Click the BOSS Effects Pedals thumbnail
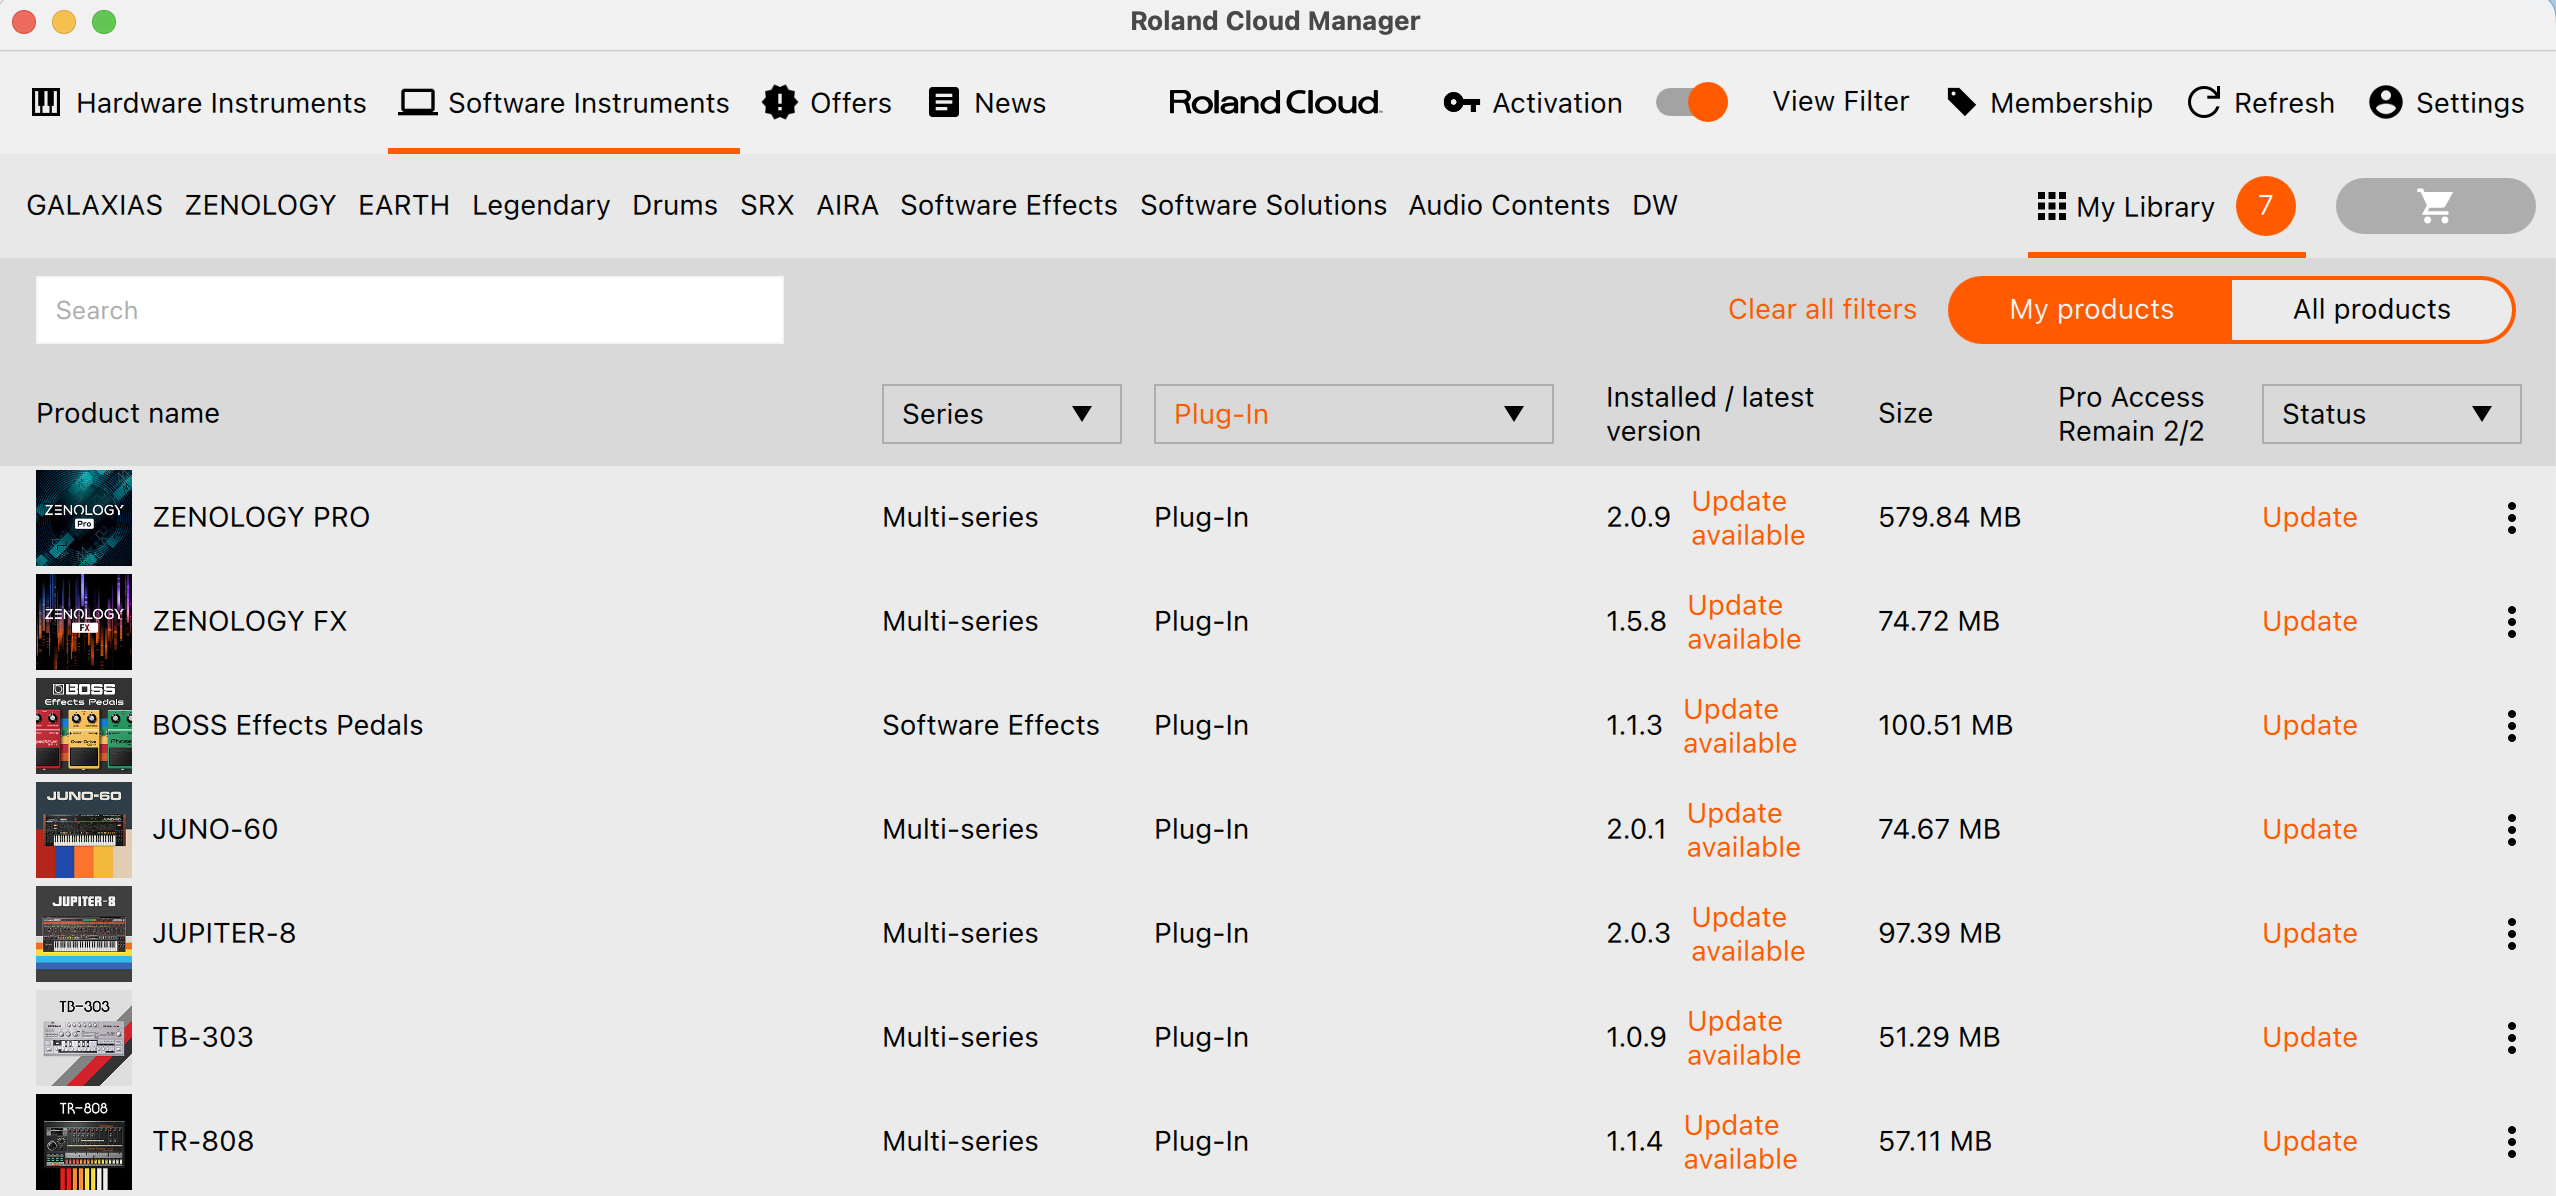 (x=84, y=726)
